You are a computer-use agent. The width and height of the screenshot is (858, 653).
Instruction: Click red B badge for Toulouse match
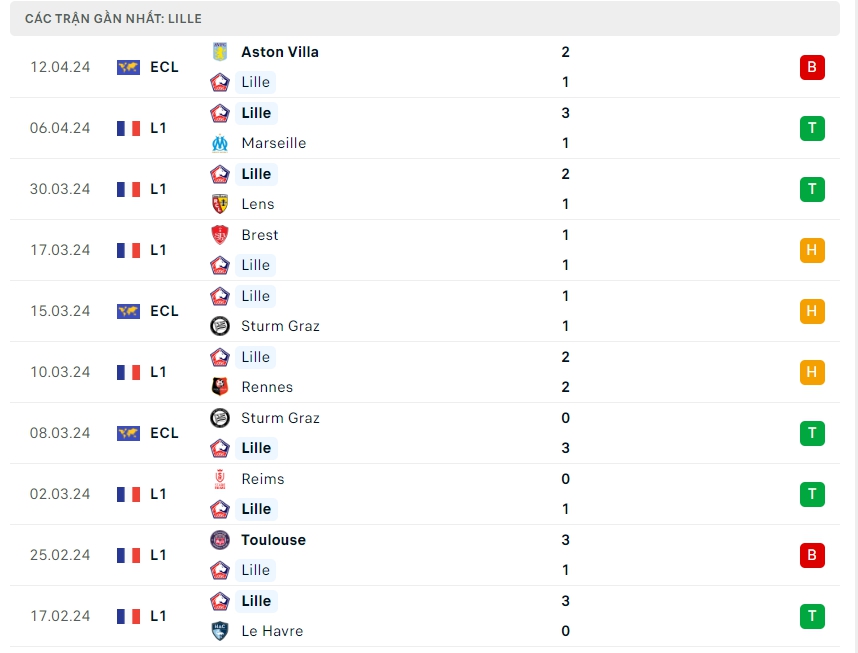point(812,555)
